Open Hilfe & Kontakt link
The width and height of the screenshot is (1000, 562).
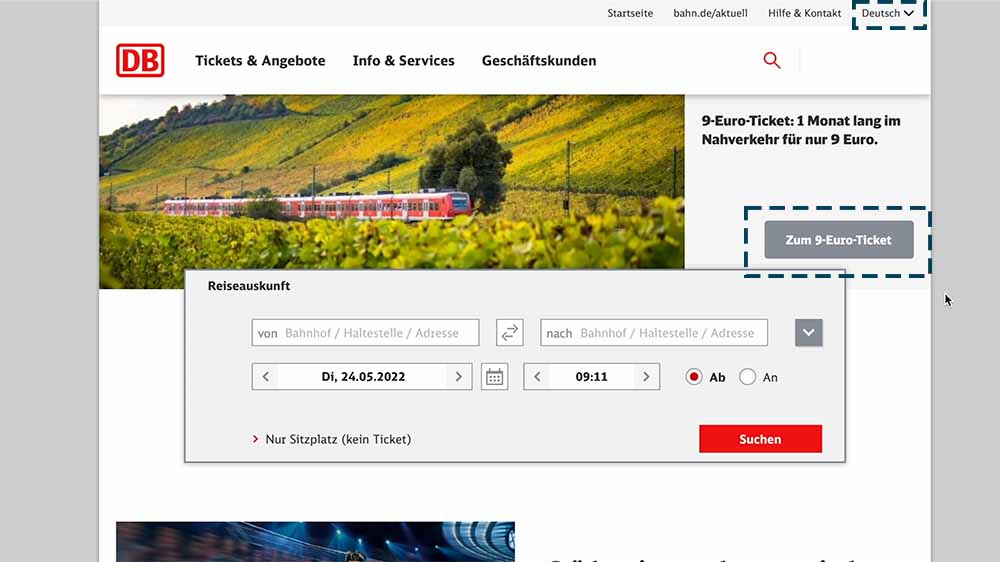pyautogui.click(x=804, y=13)
